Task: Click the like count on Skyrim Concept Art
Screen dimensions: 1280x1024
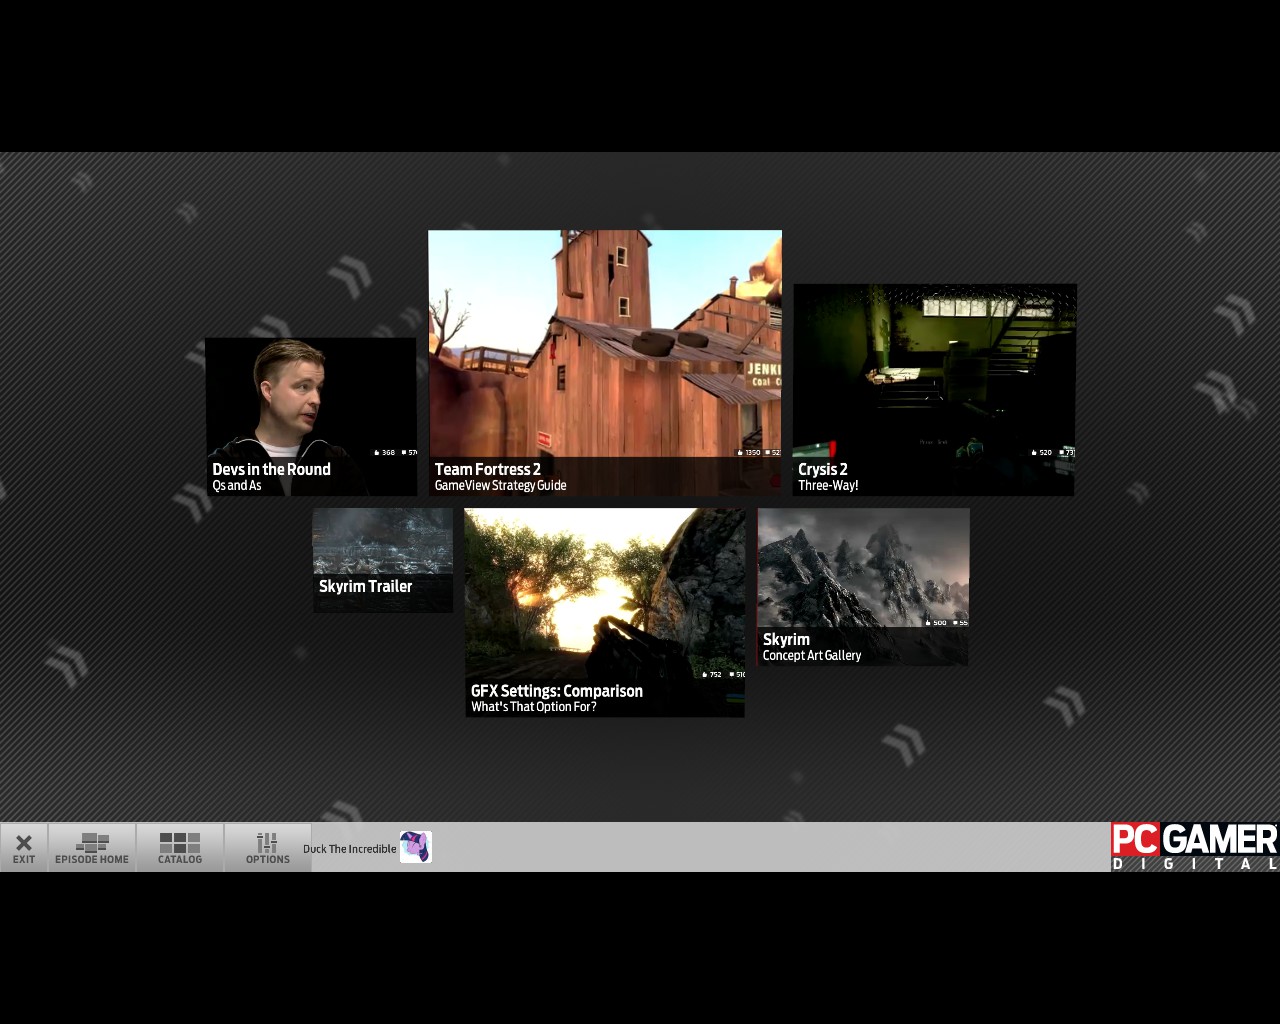Action: [935, 623]
